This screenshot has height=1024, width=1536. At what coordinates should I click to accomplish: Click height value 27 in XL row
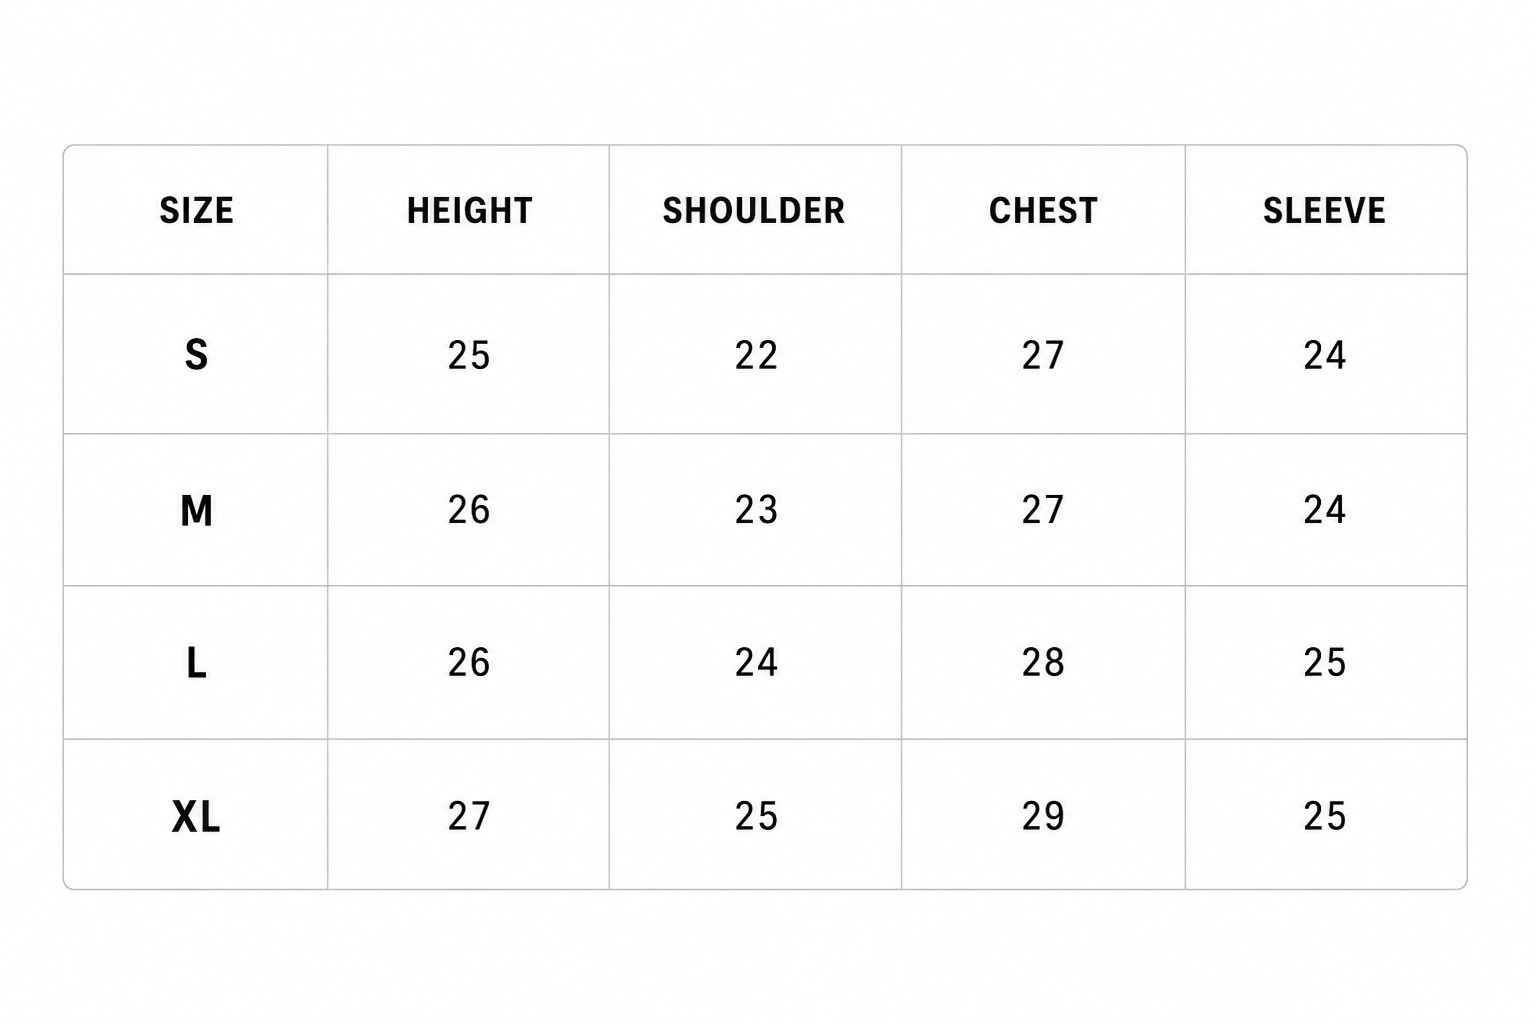pos(469,816)
